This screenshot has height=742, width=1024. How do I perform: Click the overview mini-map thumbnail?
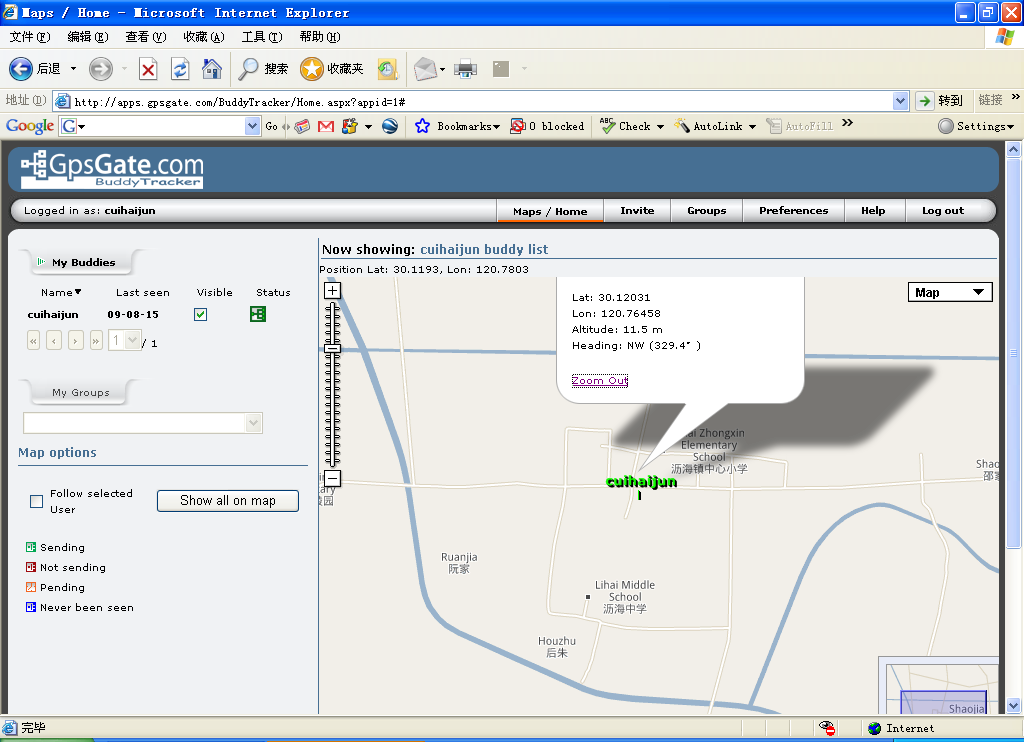click(x=938, y=685)
